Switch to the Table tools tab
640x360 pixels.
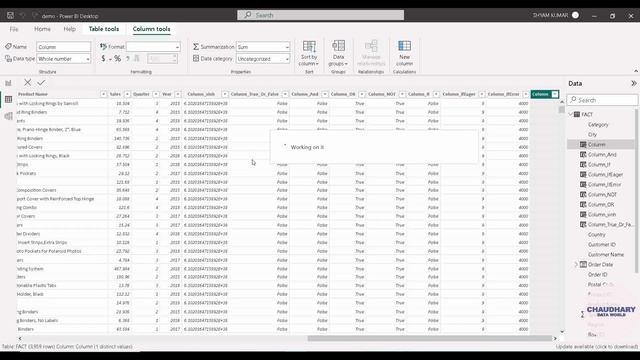104,29
